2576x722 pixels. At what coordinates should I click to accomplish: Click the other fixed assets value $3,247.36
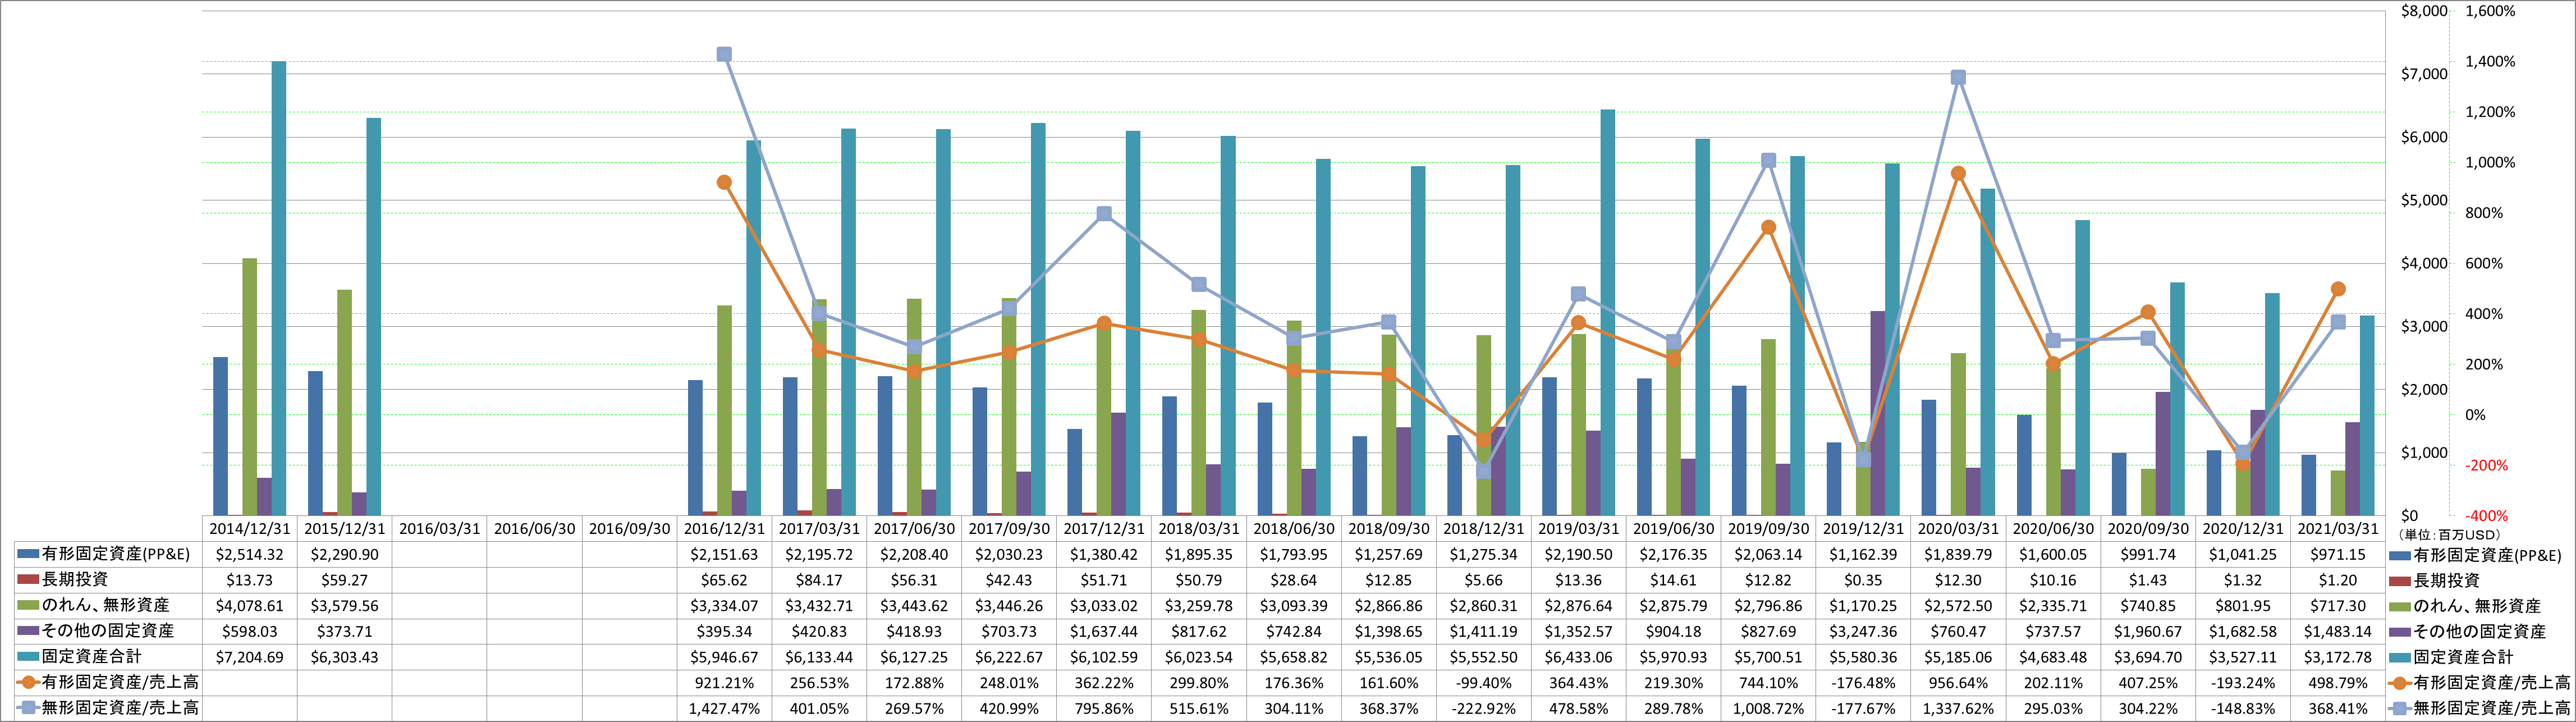[x=1863, y=631]
